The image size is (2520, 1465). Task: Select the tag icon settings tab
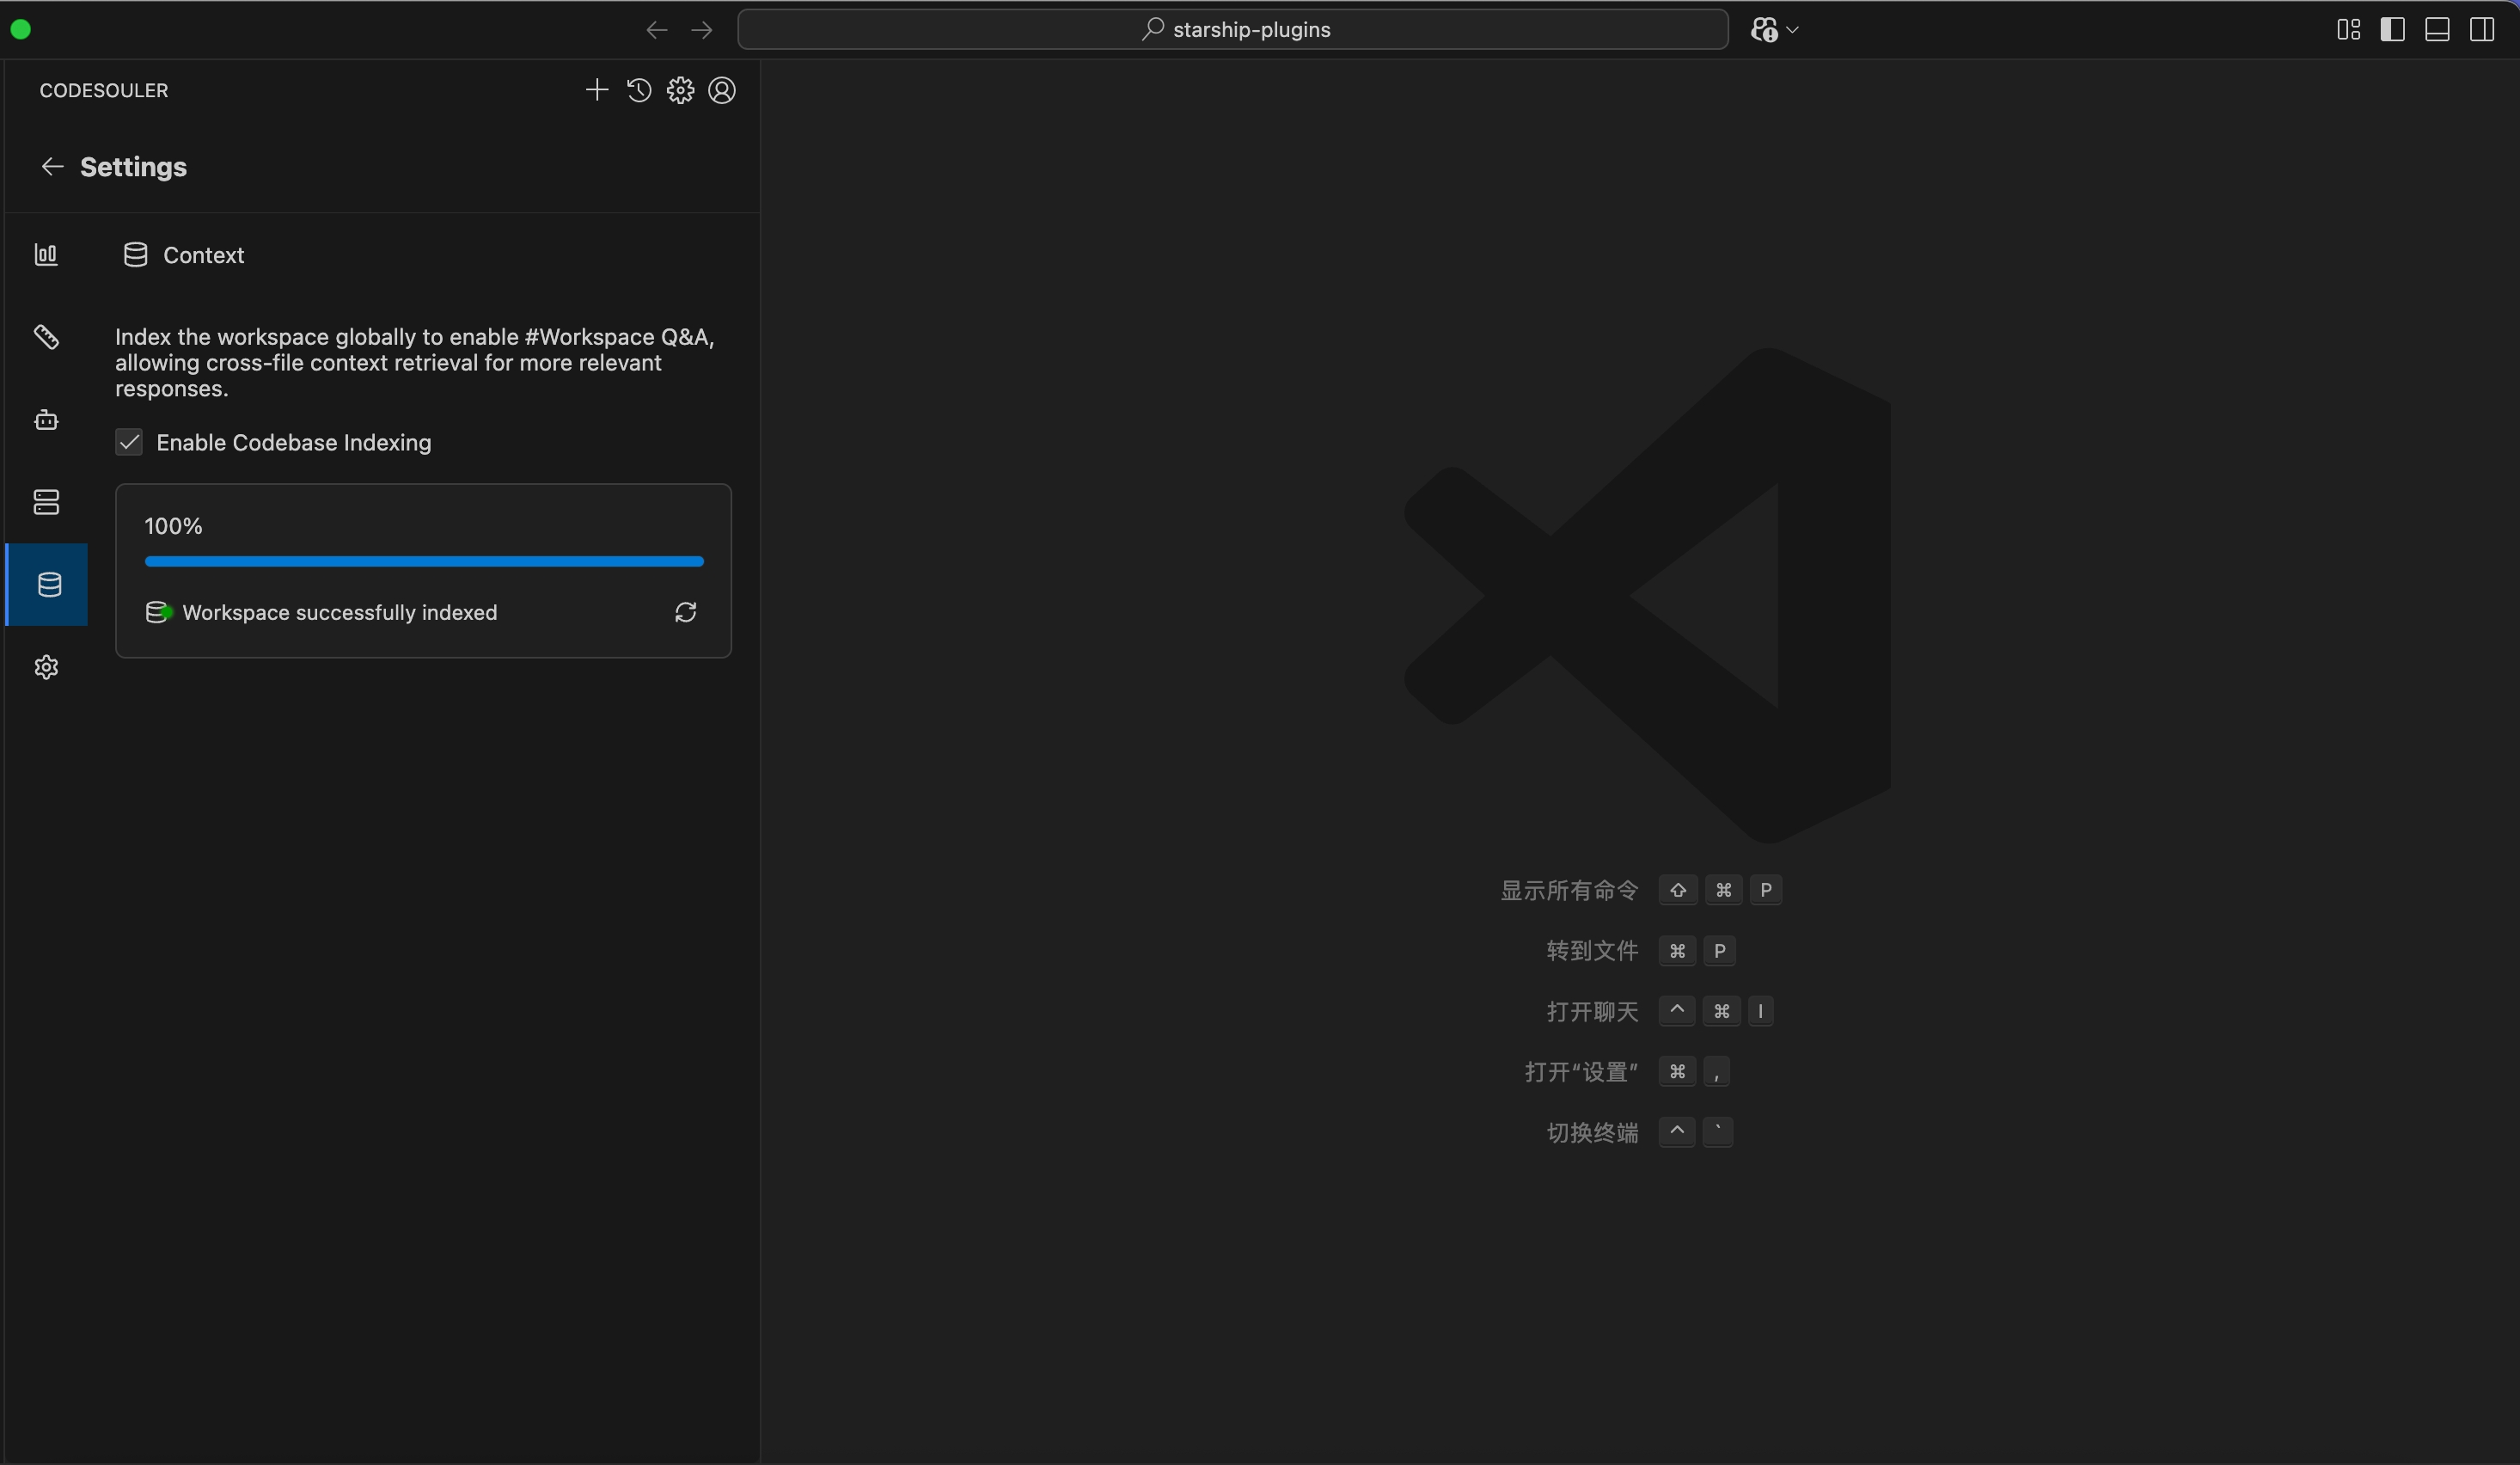46,337
